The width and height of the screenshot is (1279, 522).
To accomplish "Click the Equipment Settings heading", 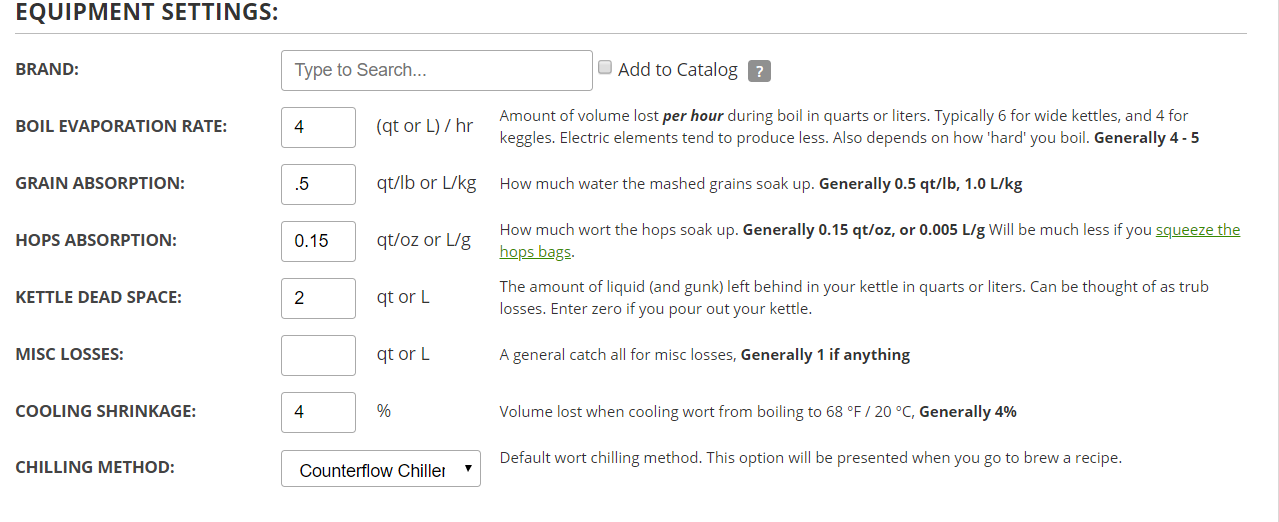I will pos(147,14).
